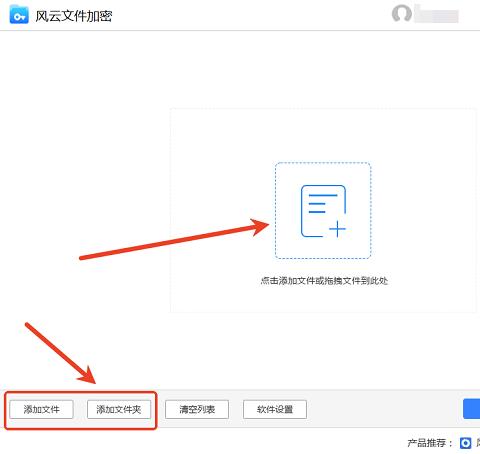
Task: Clear the list with 清空列表
Action: pyautogui.click(x=197, y=409)
